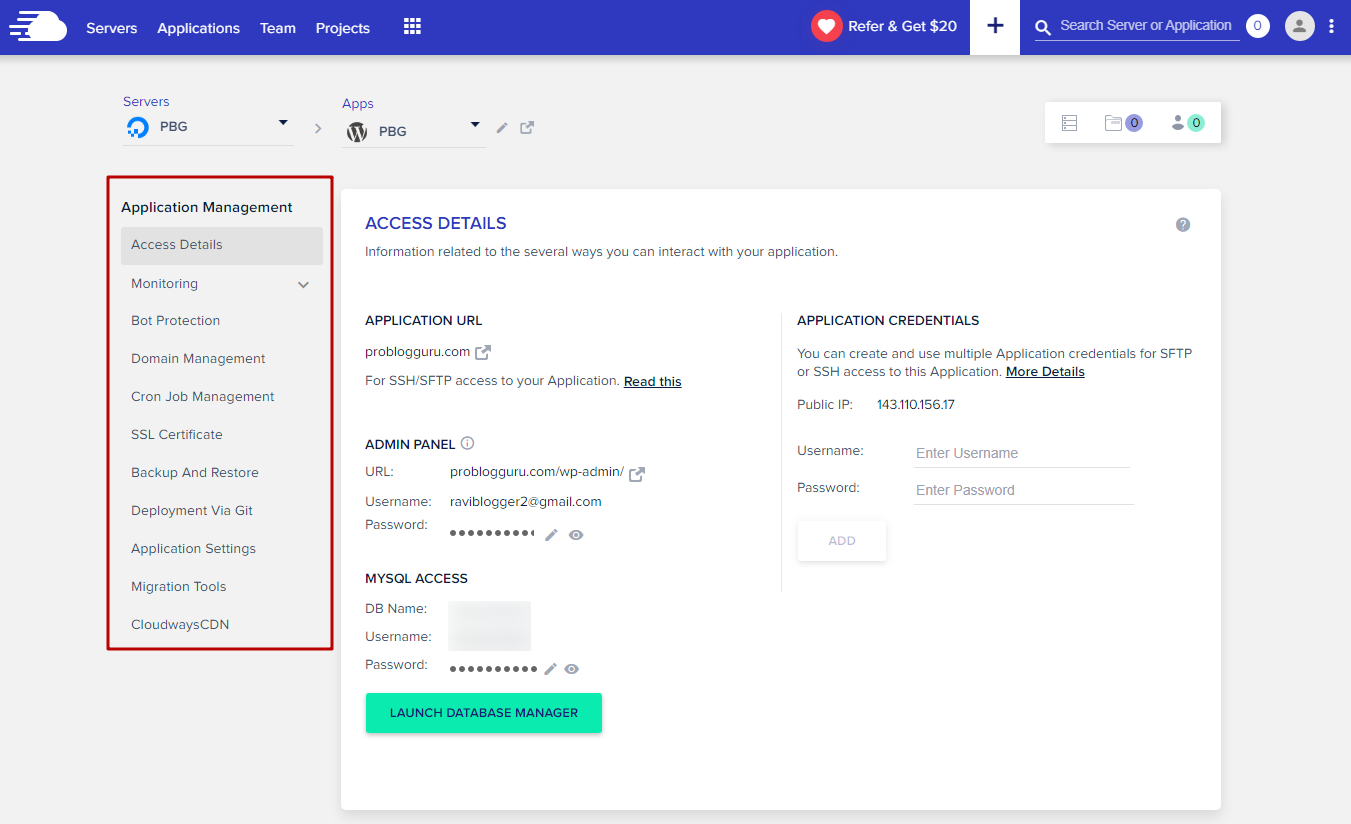
Task: Open the apps grid icon in top bar
Action: coord(411,27)
